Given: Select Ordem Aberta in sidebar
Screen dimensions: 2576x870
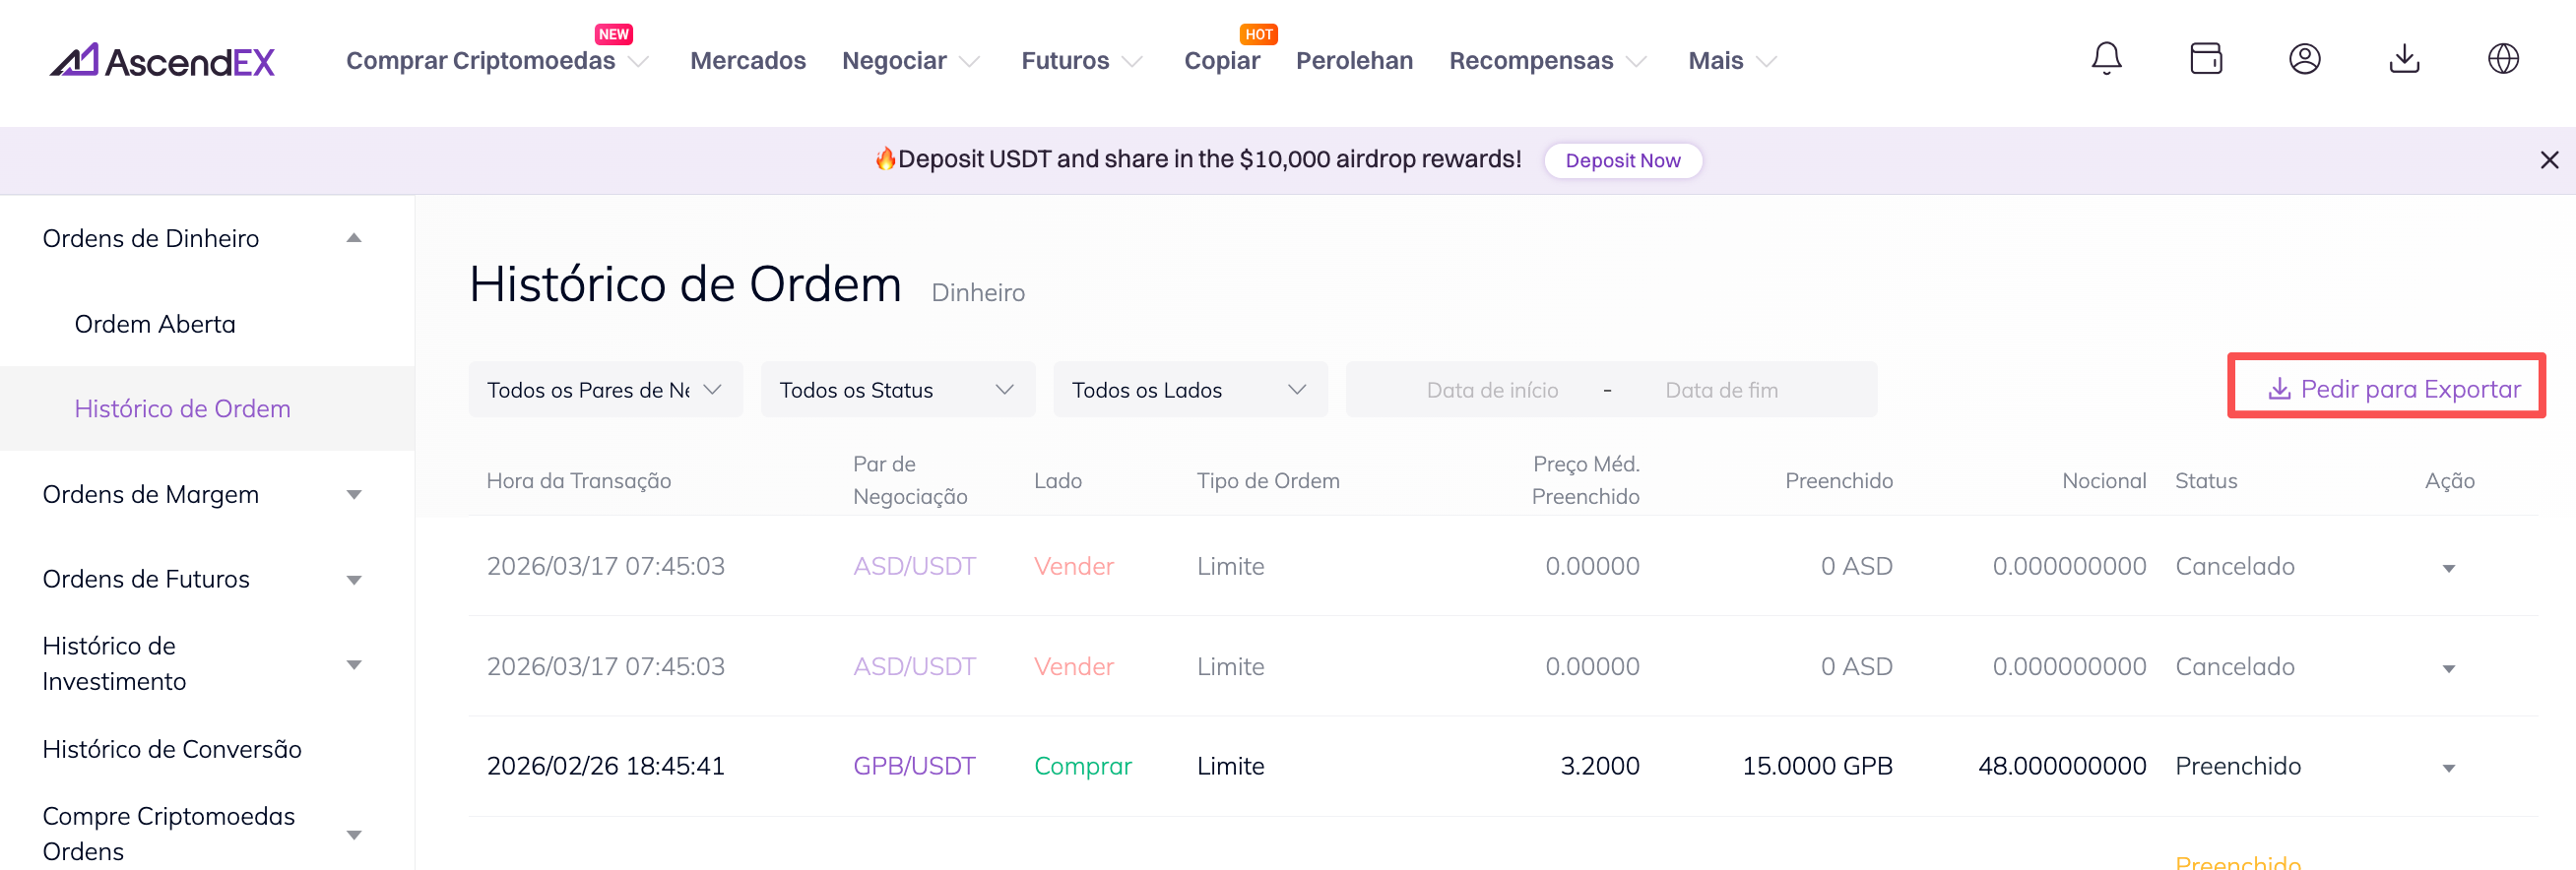Looking at the screenshot, I should [155, 324].
